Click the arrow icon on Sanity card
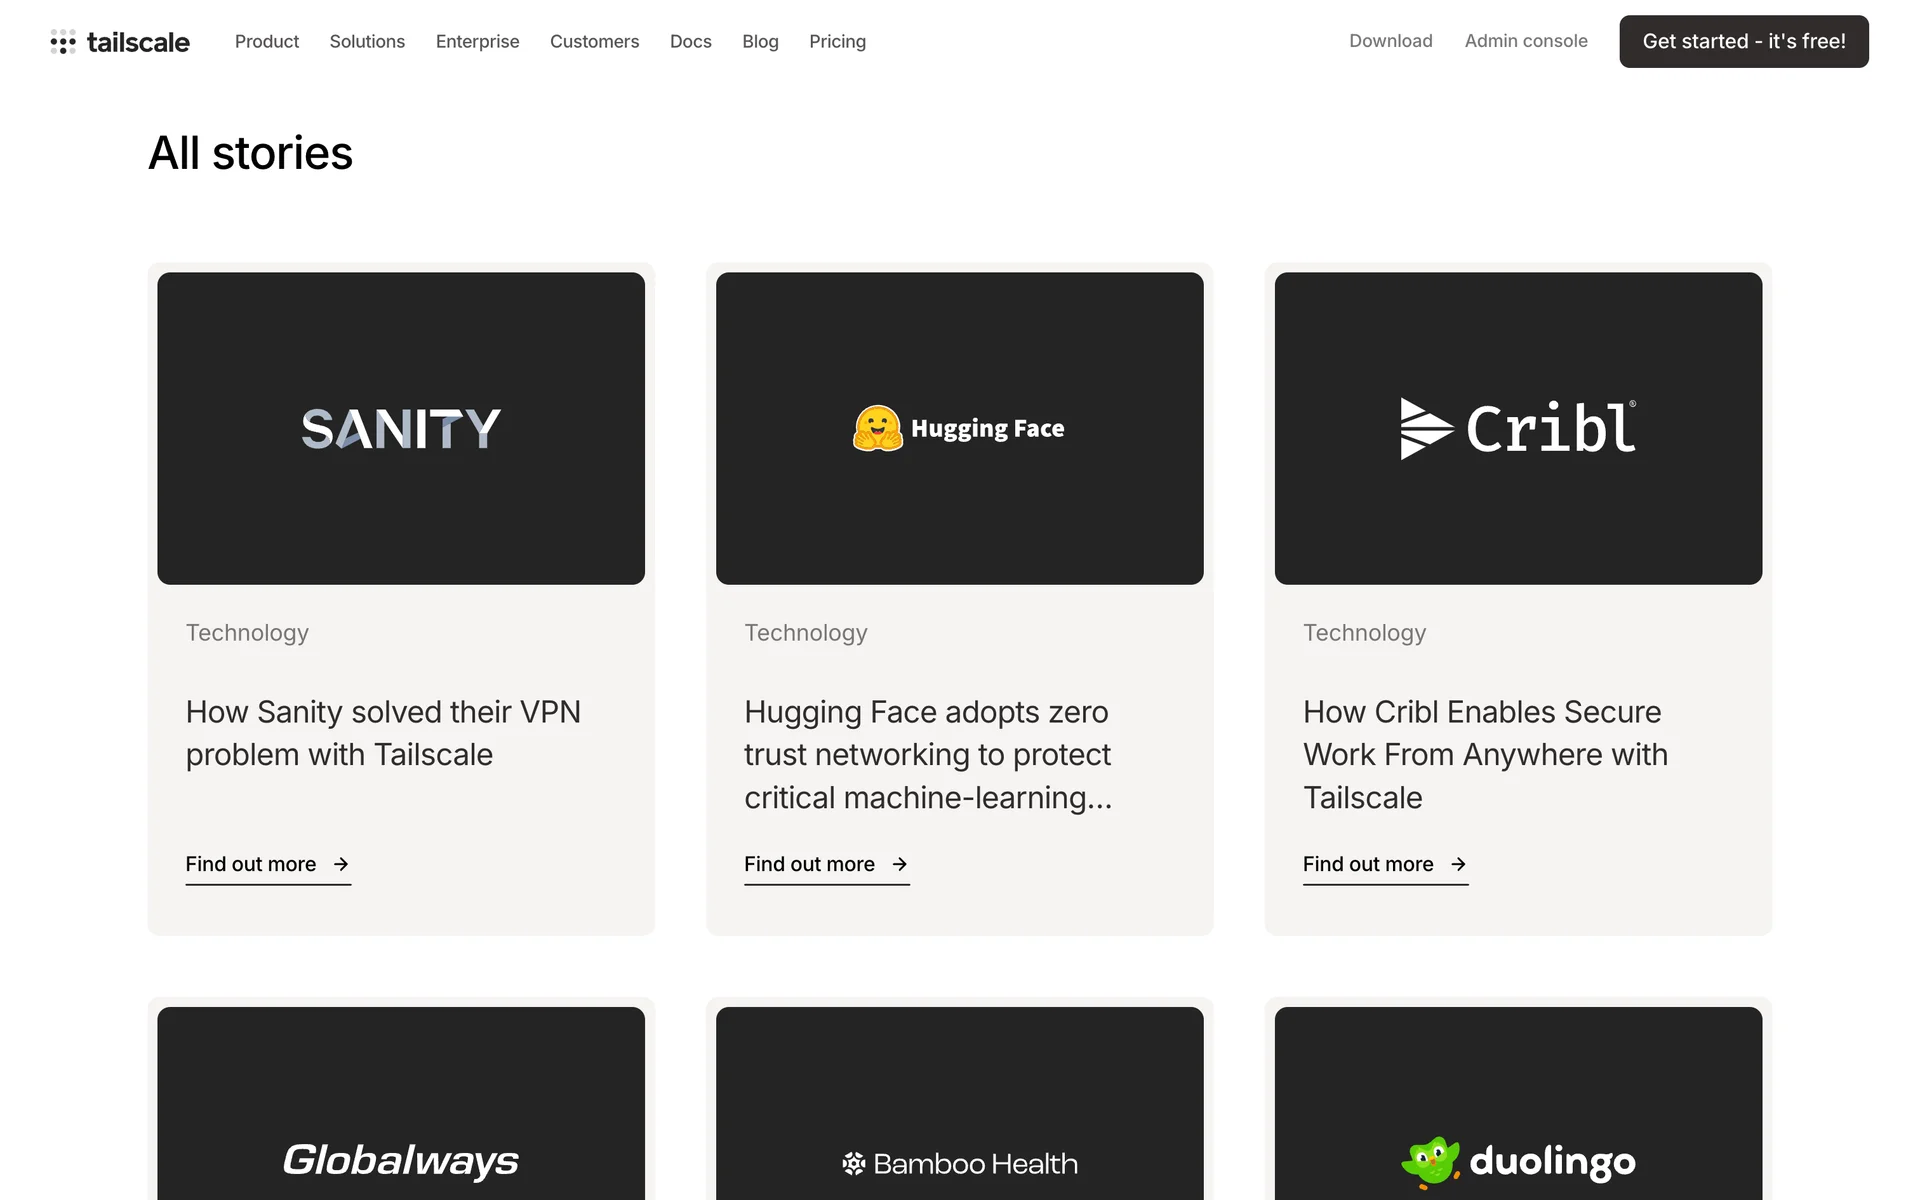Viewport: 1920px width, 1200px height. [341, 864]
